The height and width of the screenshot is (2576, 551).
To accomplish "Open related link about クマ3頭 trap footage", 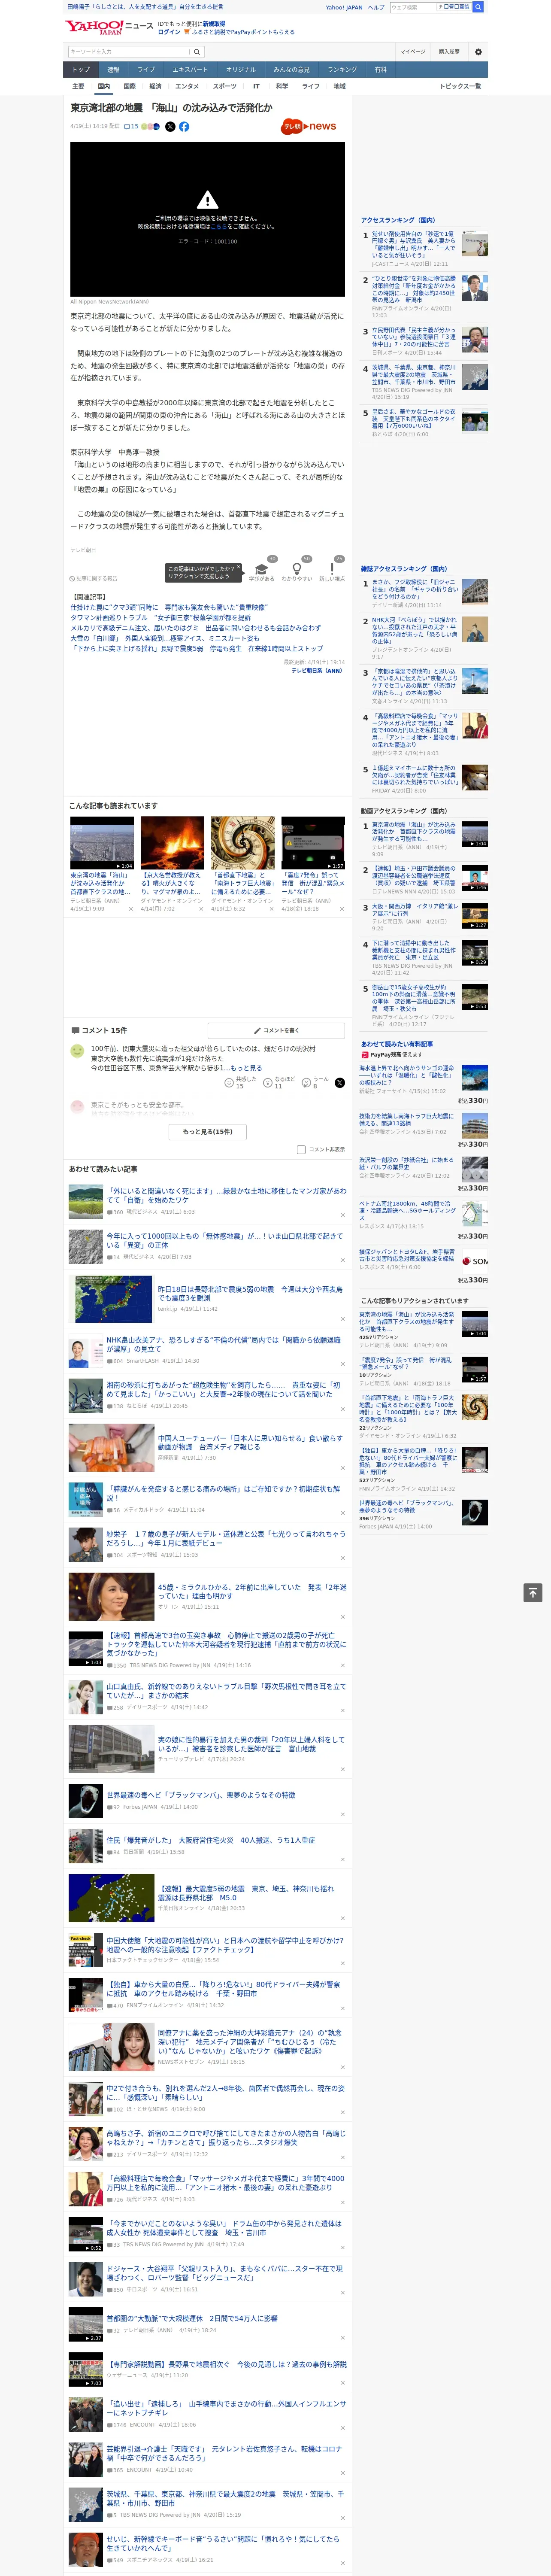I will pyautogui.click(x=169, y=607).
